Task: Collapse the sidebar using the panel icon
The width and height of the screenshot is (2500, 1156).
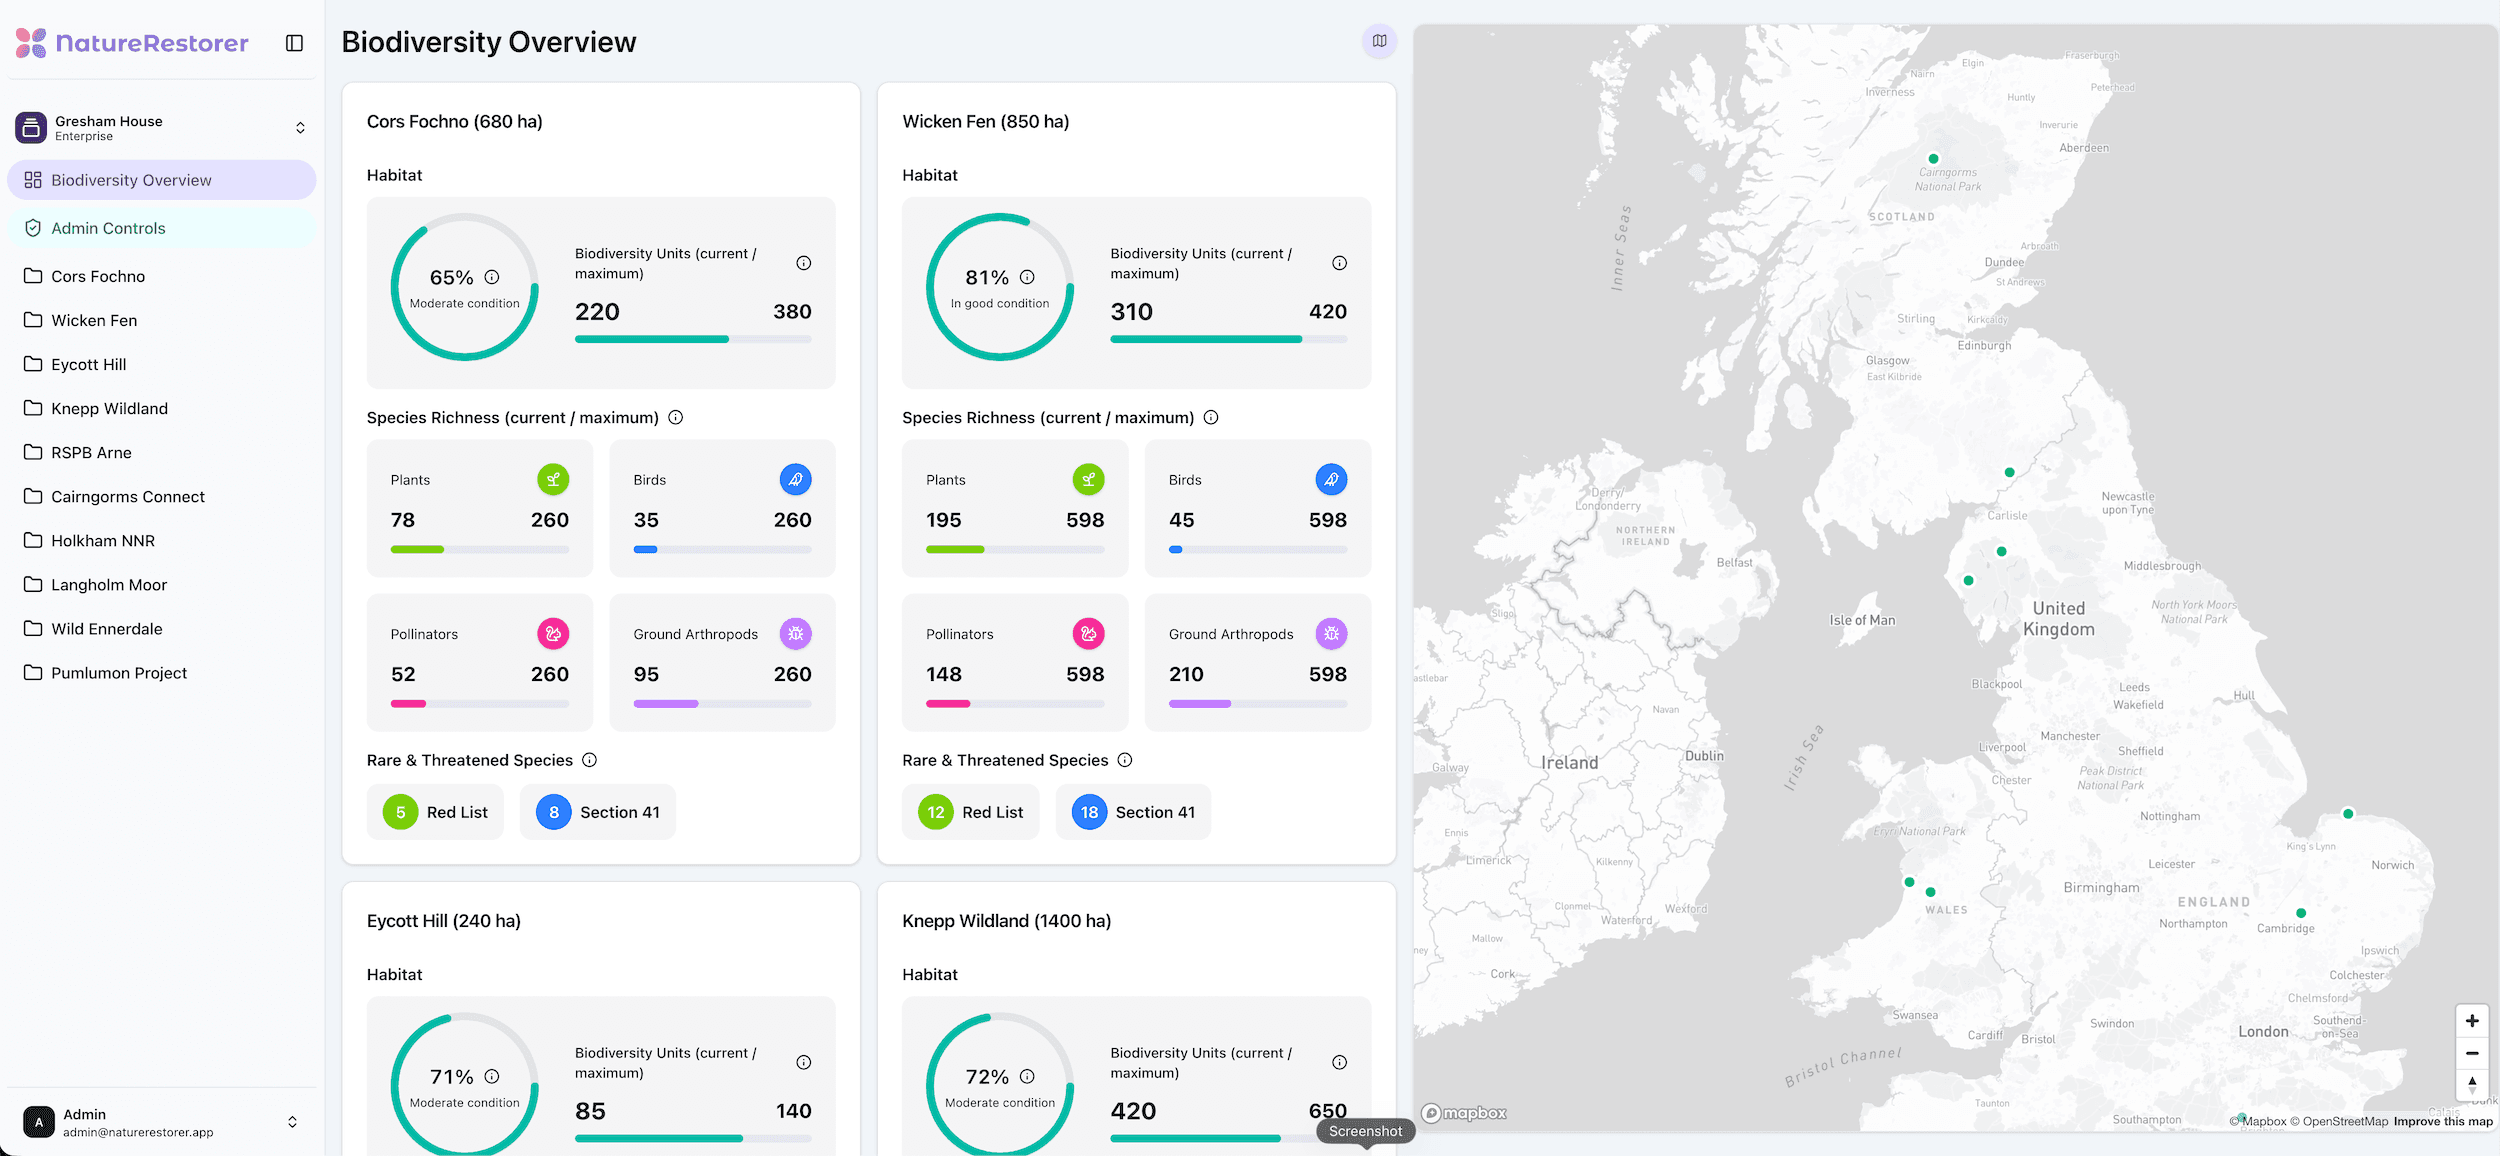Action: tap(294, 43)
